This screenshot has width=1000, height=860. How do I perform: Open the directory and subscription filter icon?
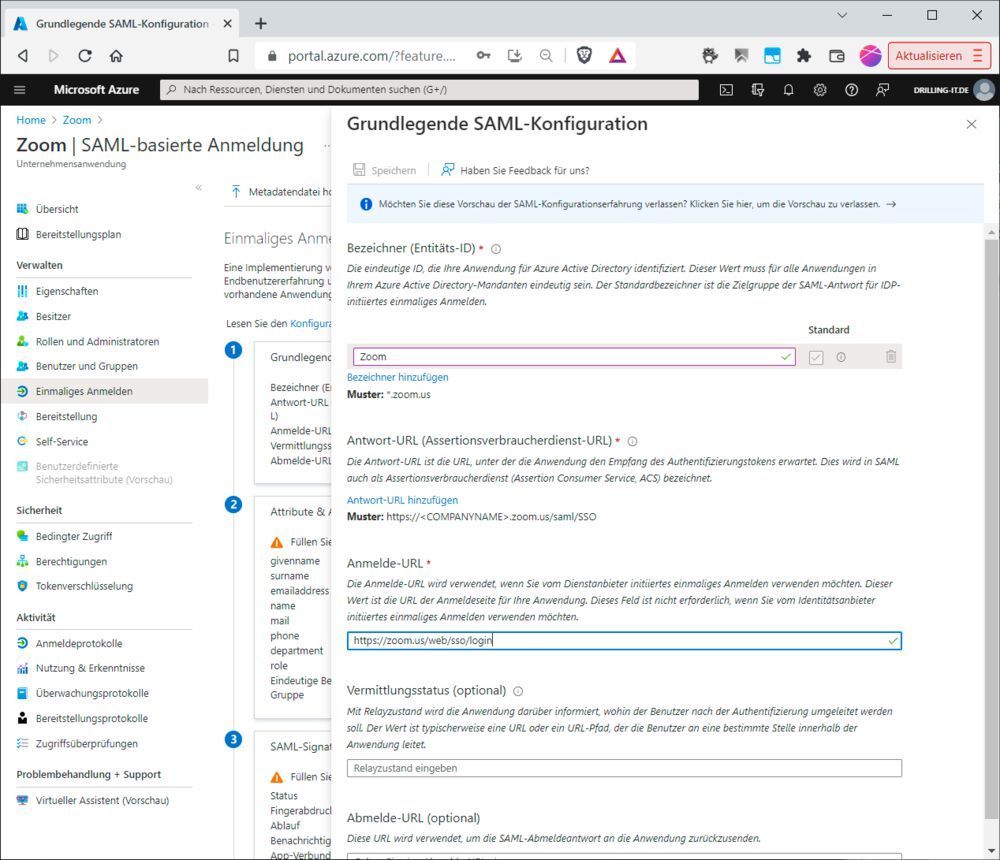pos(757,89)
